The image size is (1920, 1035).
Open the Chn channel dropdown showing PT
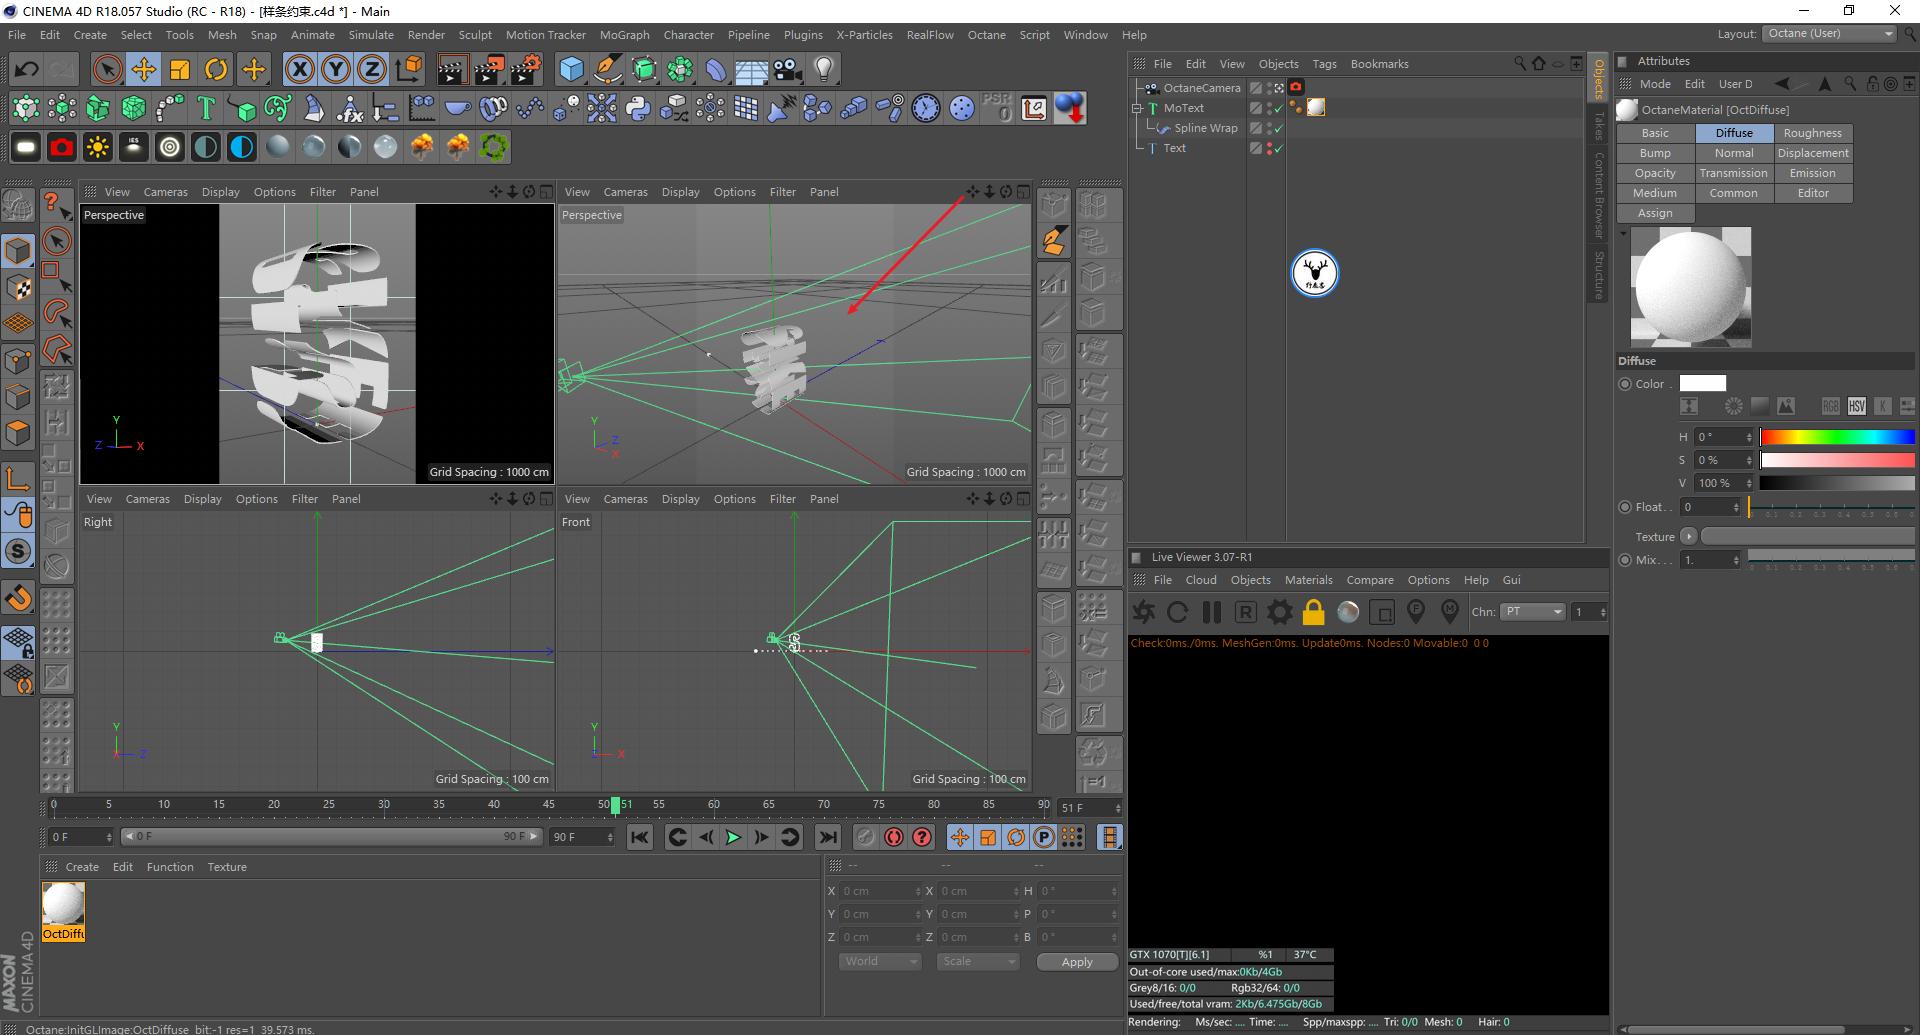(x=1532, y=611)
